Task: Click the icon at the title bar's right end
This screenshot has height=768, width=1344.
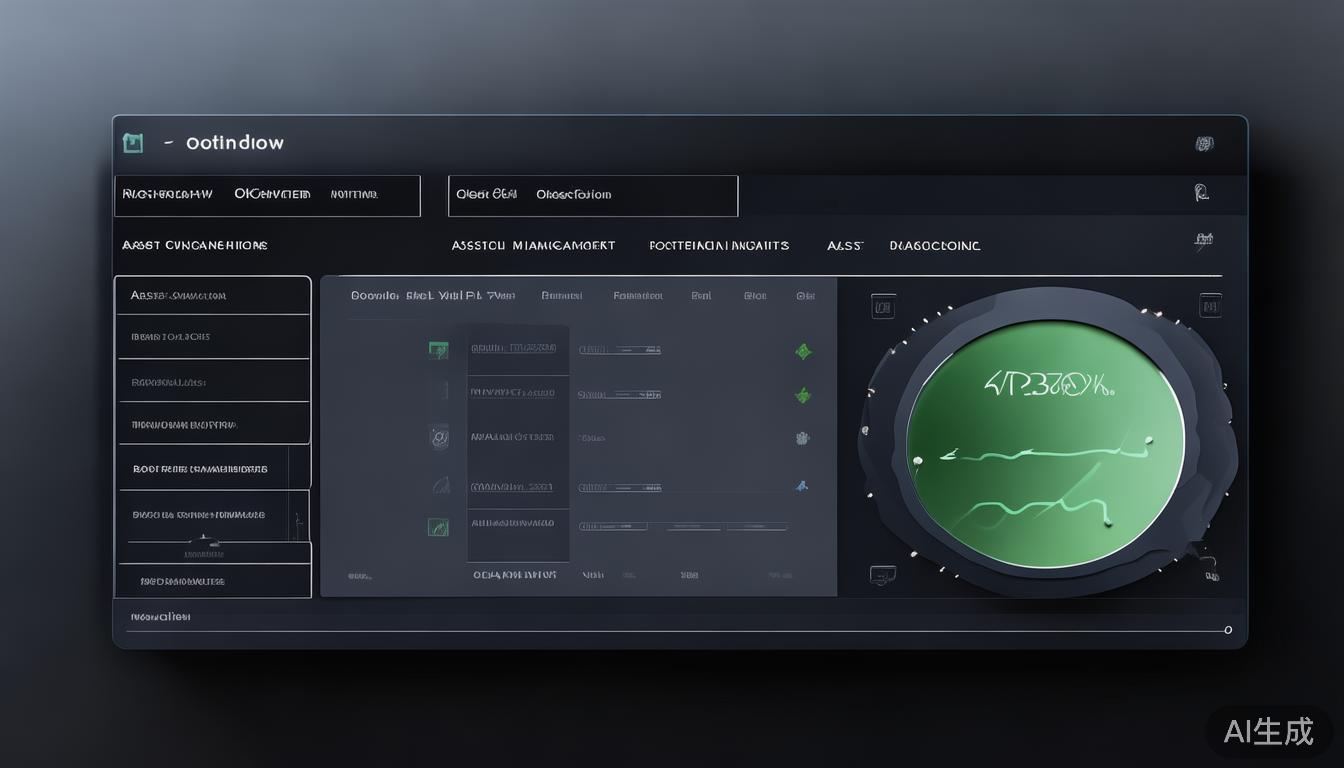Action: [x=1205, y=144]
